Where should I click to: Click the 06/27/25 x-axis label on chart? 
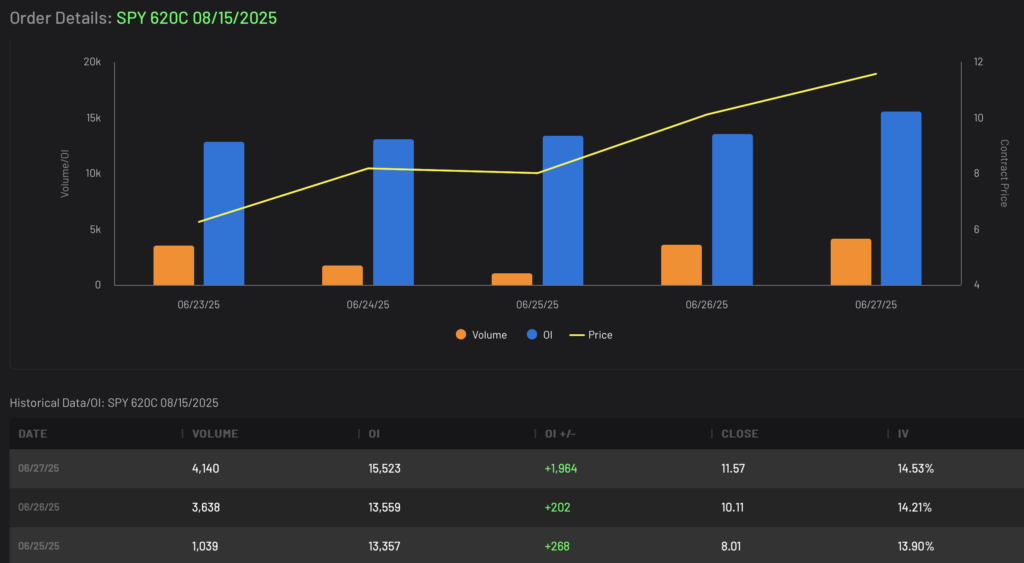pyautogui.click(x=876, y=304)
